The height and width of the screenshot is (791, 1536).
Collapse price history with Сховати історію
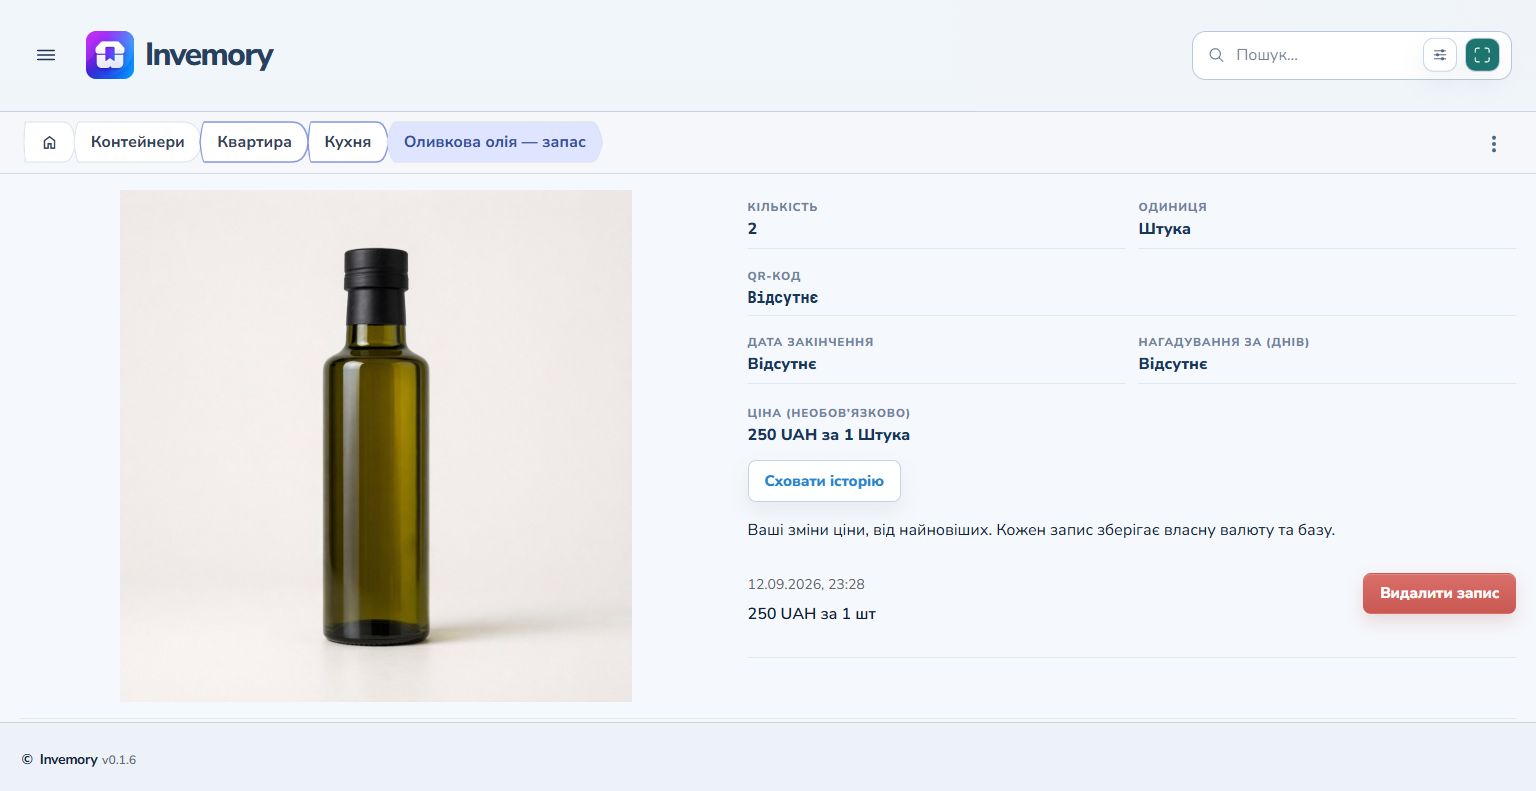pos(824,481)
